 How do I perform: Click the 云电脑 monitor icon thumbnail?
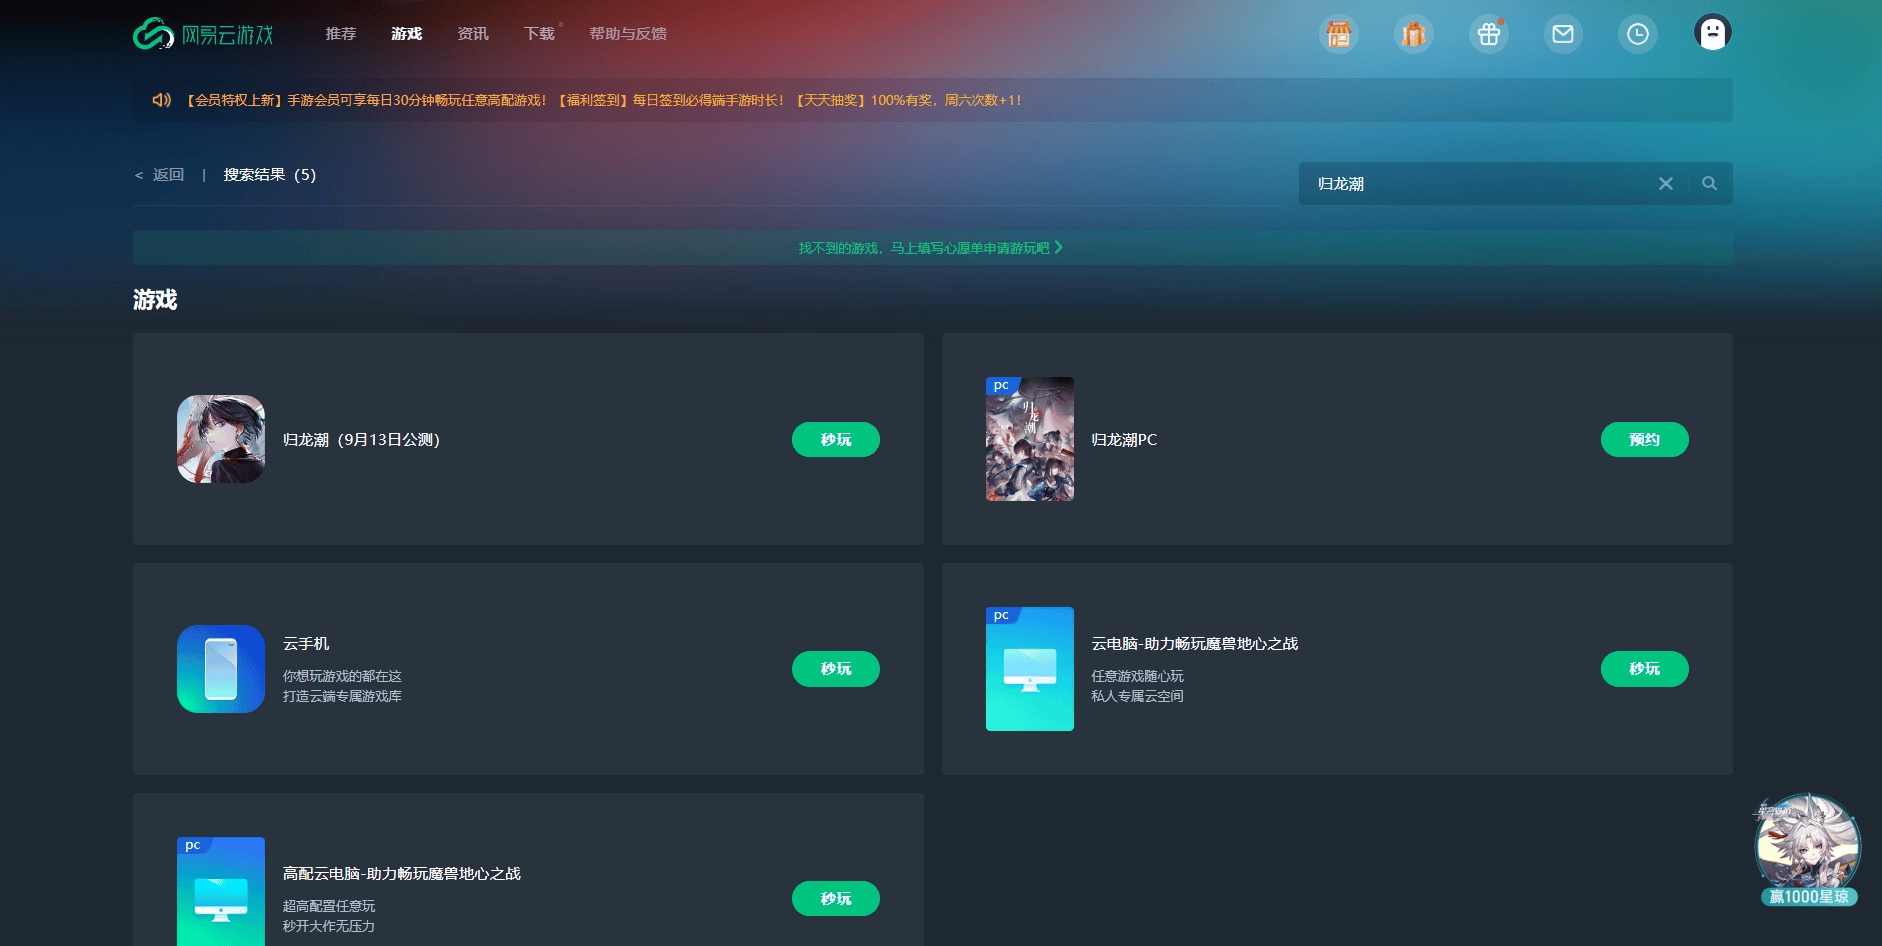pyautogui.click(x=1030, y=669)
